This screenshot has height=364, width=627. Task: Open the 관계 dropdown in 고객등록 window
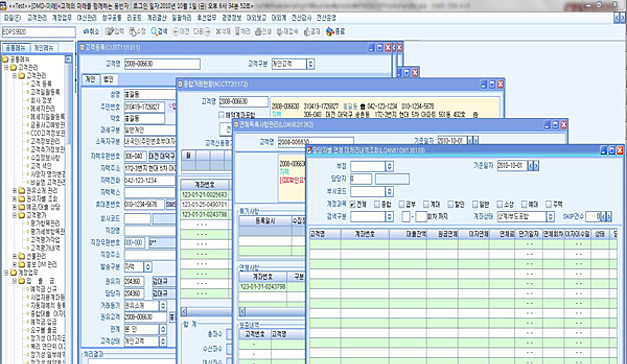click(x=163, y=330)
